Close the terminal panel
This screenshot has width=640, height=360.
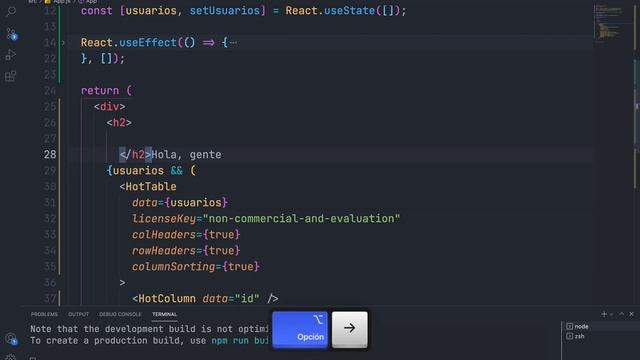(x=631, y=314)
